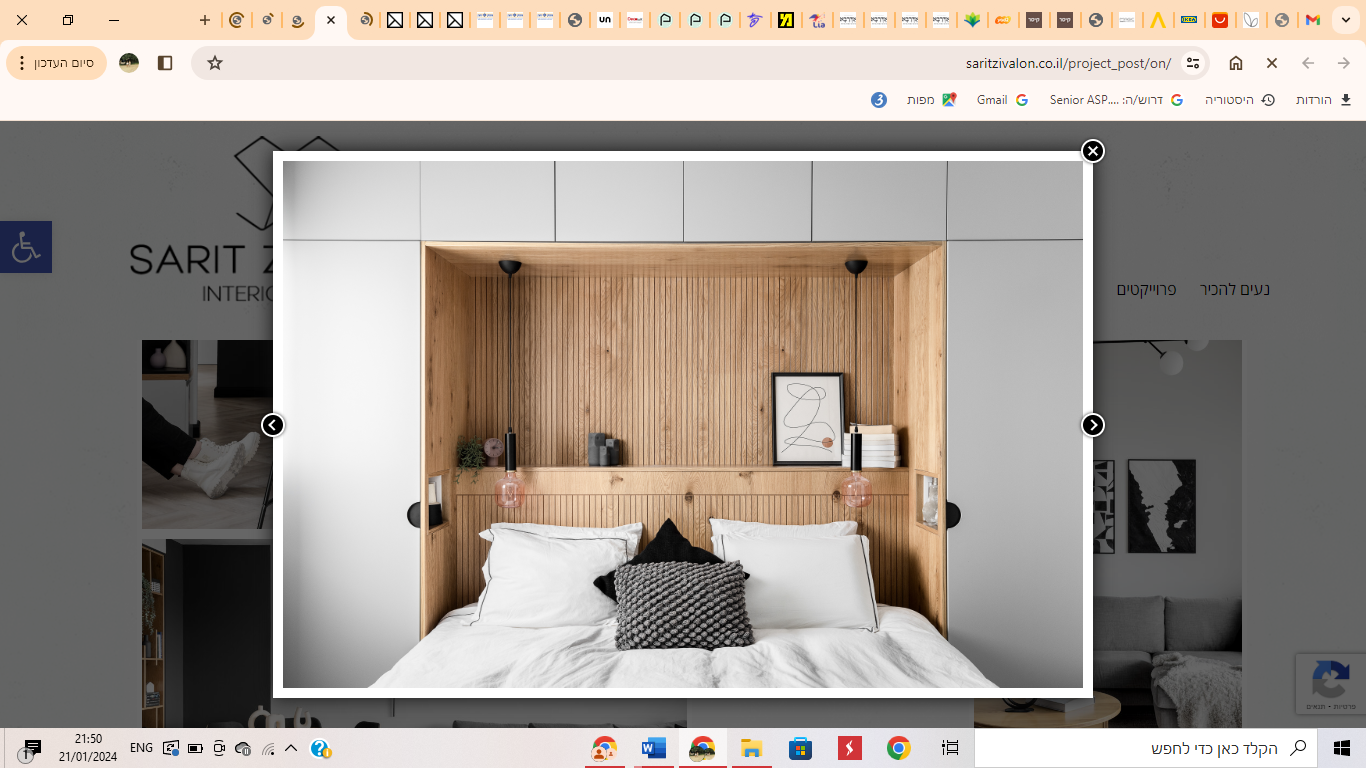View site information icon in address bar
Screen dimensions: 1366x768
tap(1192, 63)
